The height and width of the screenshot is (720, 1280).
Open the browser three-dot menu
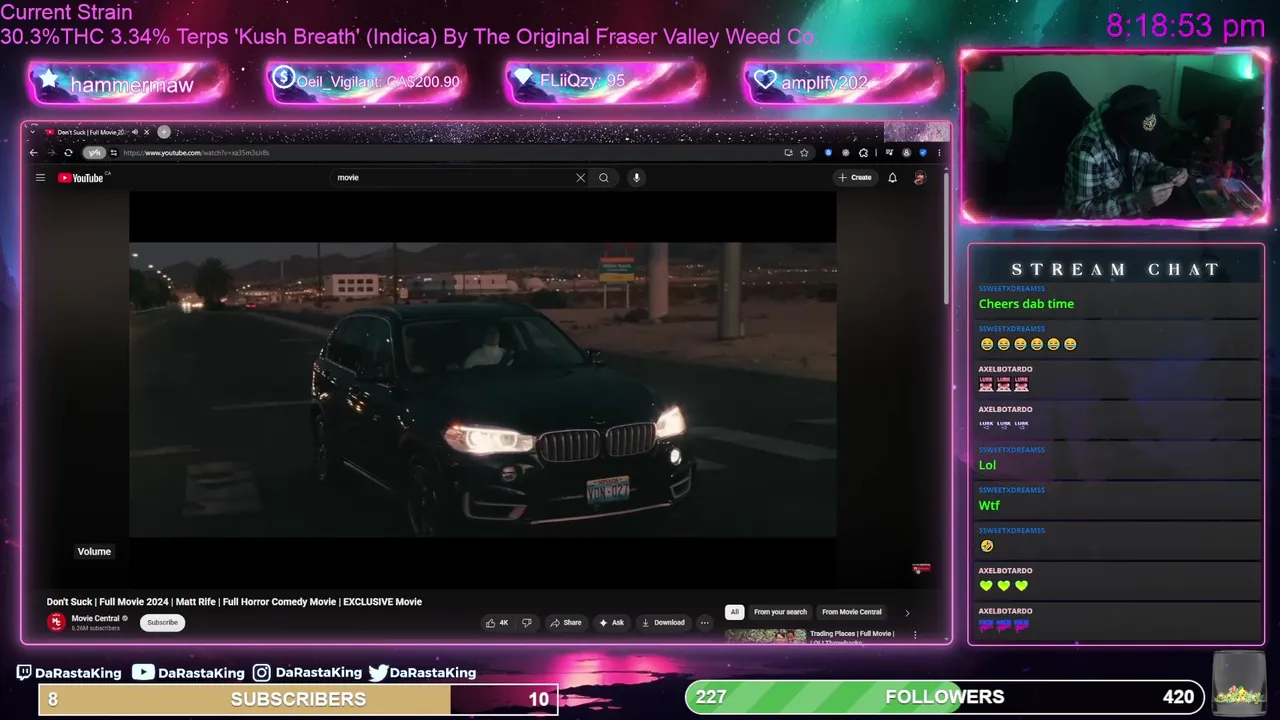(939, 153)
